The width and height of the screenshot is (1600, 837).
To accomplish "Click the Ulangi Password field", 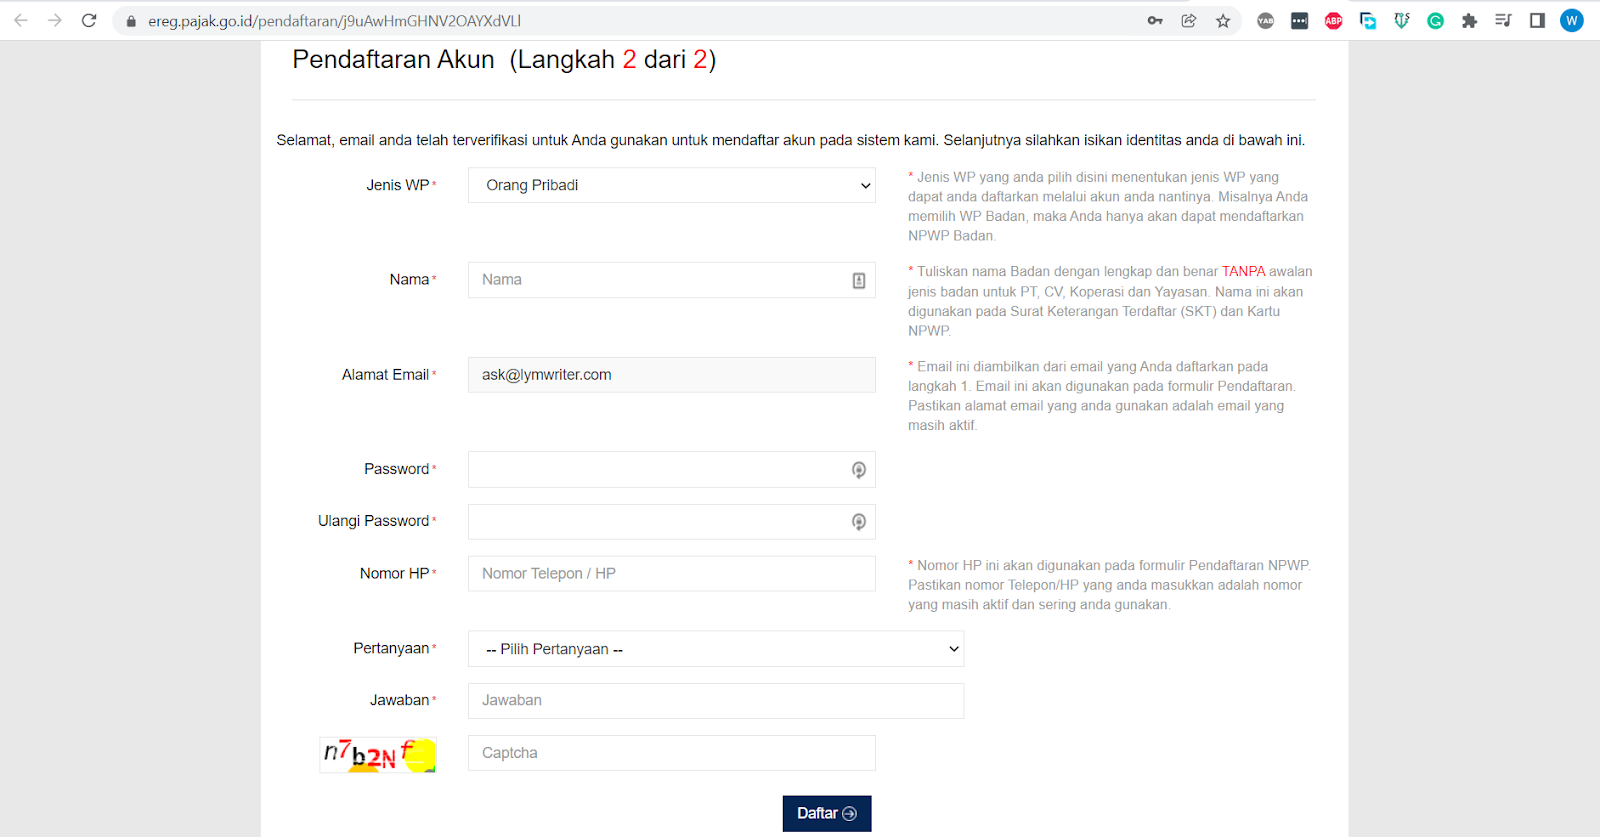I will tap(655, 522).
